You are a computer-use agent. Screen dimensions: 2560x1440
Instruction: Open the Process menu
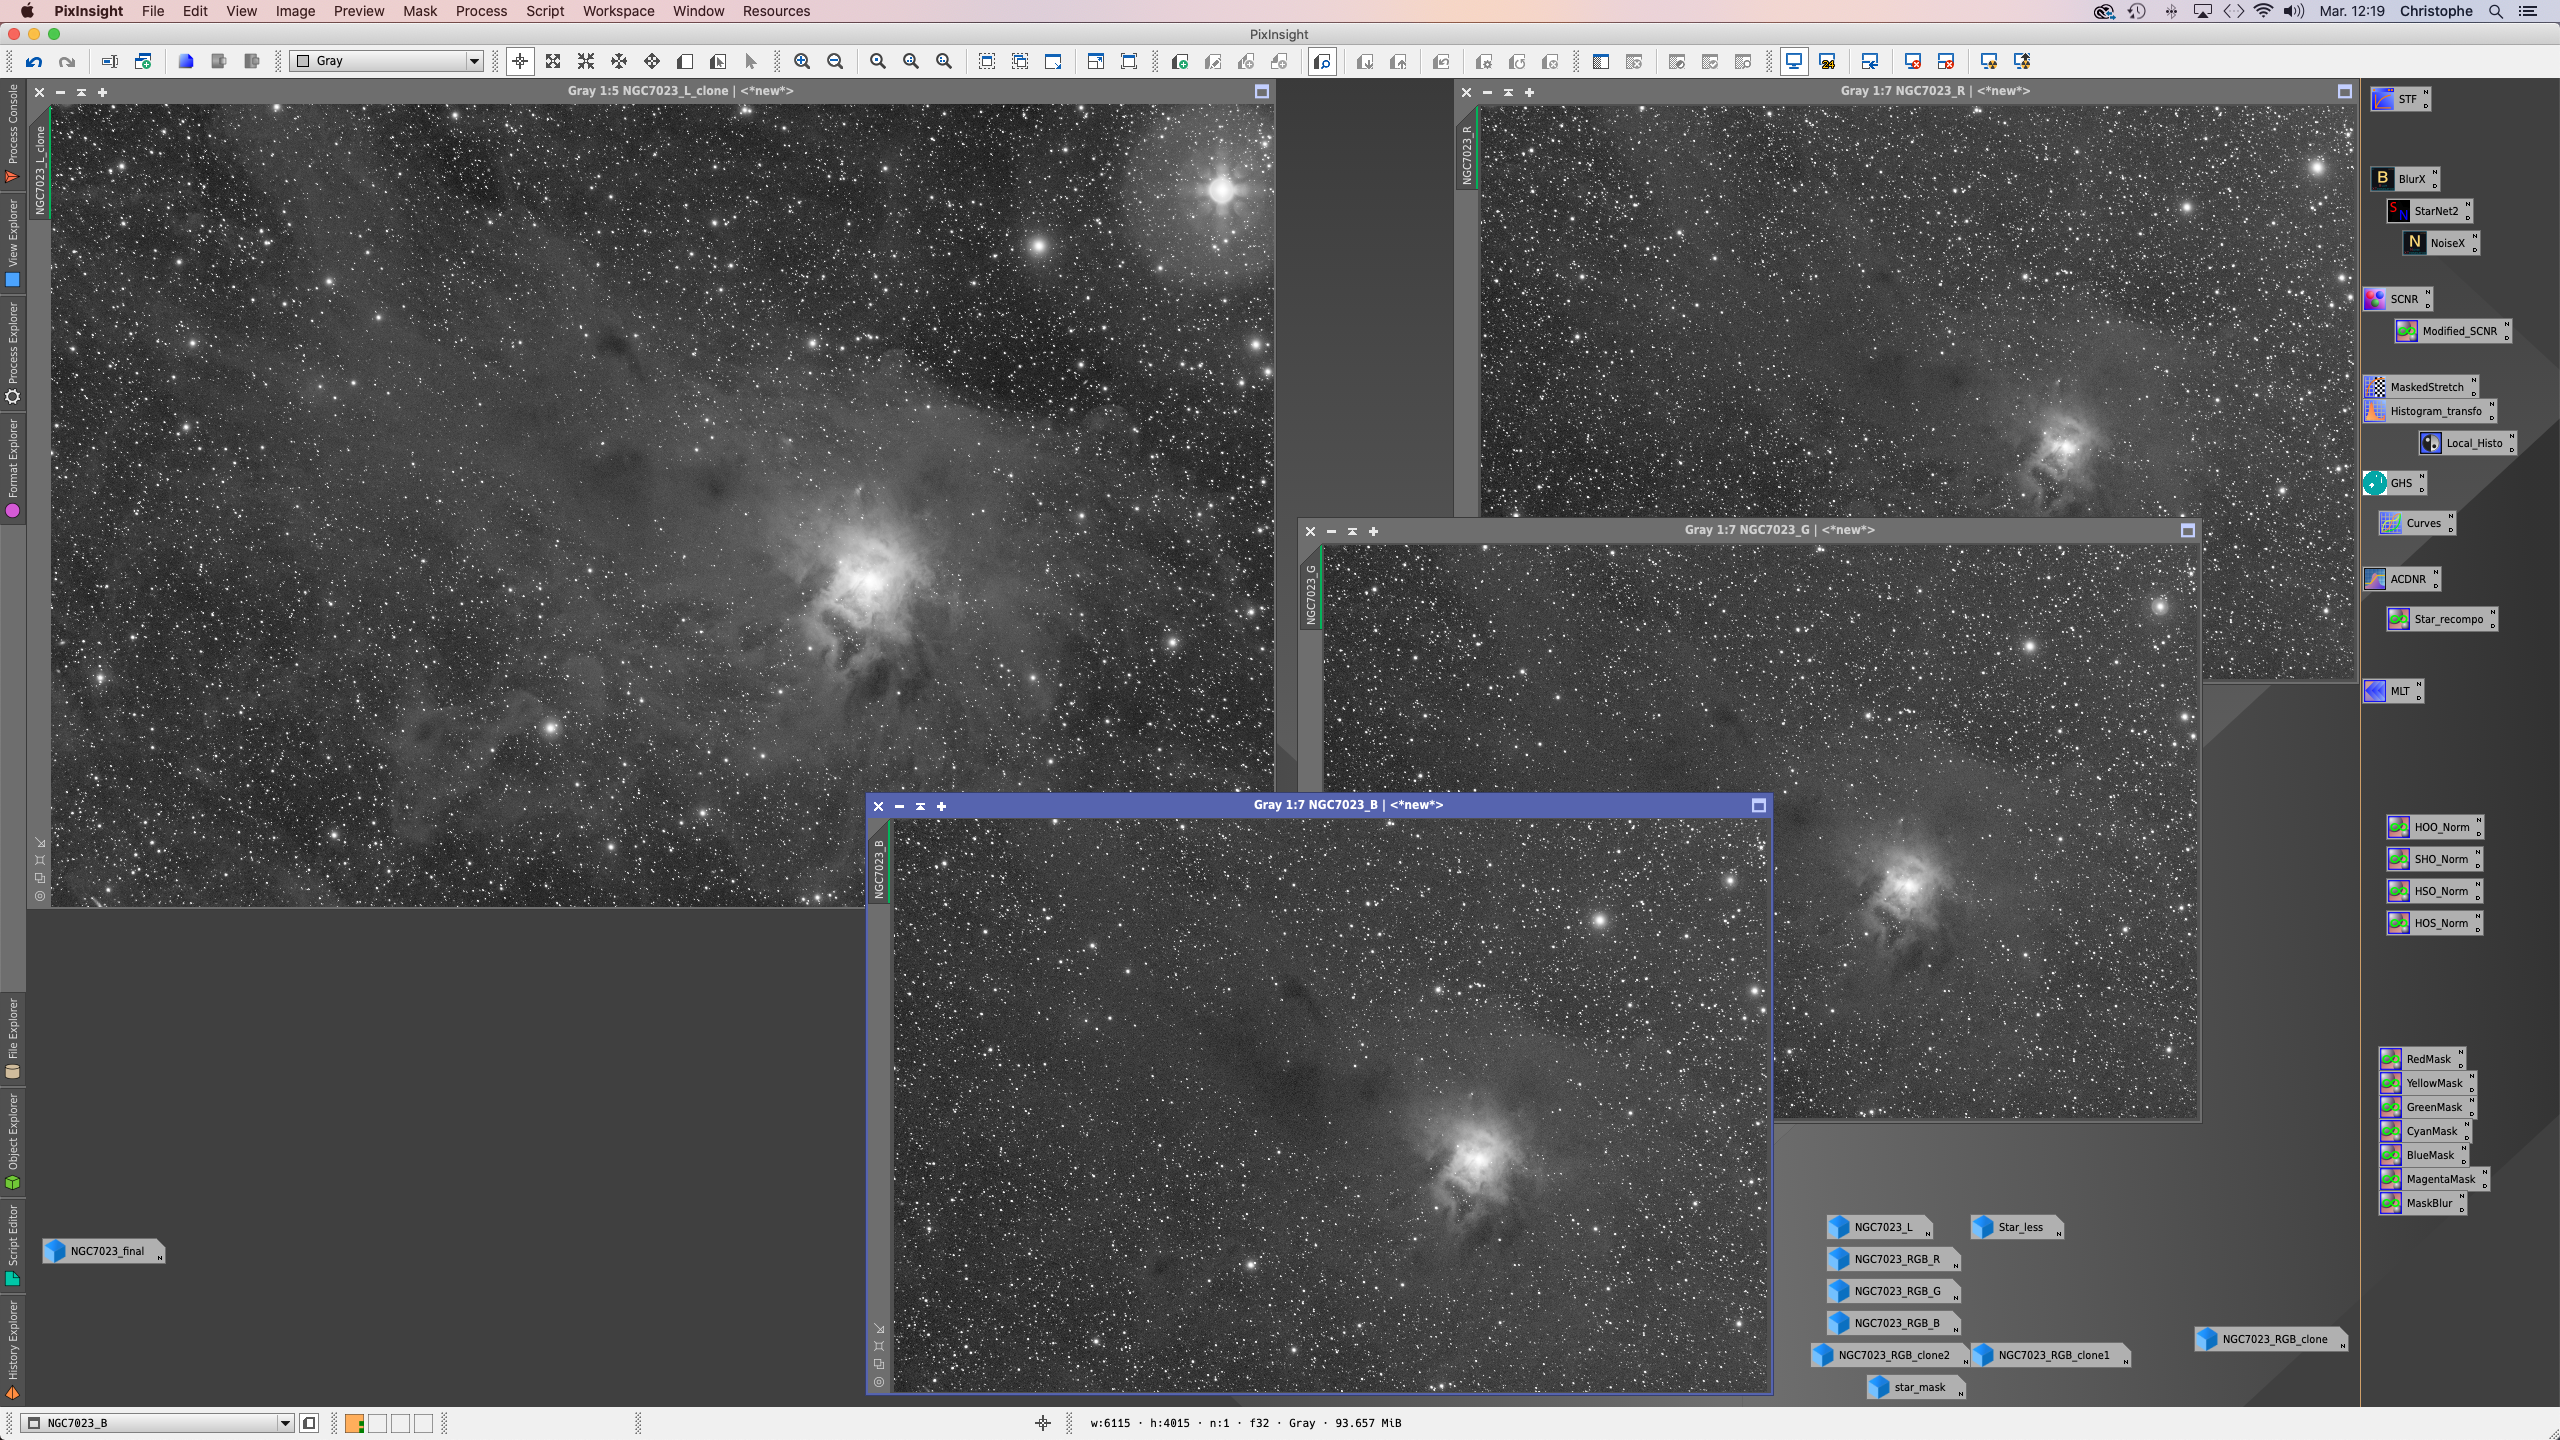coord(481,11)
